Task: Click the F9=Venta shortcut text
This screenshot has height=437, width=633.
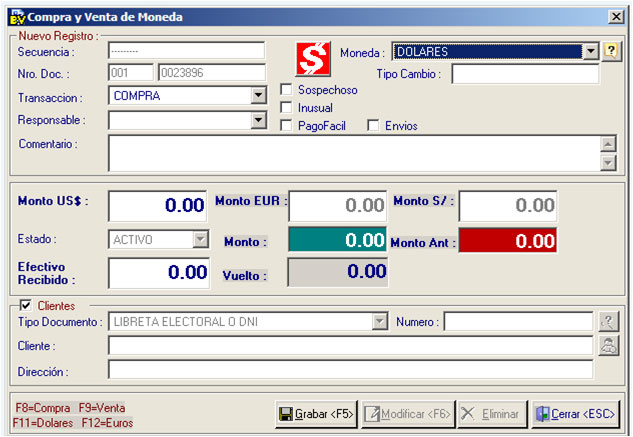Action: 102,408
